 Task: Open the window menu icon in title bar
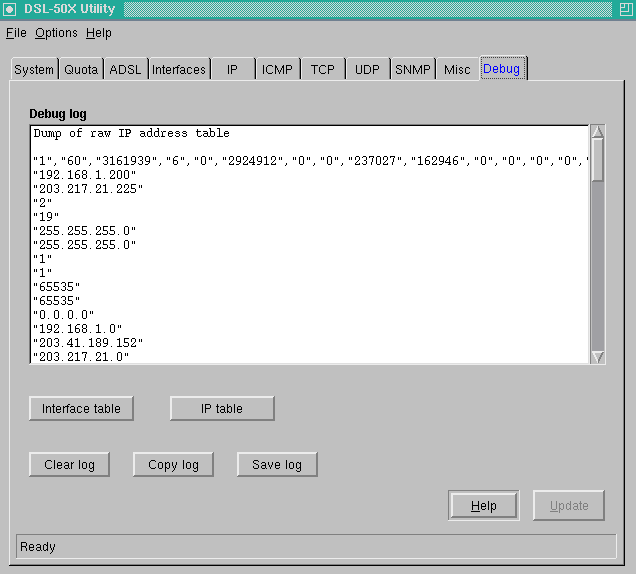[x=9, y=9]
